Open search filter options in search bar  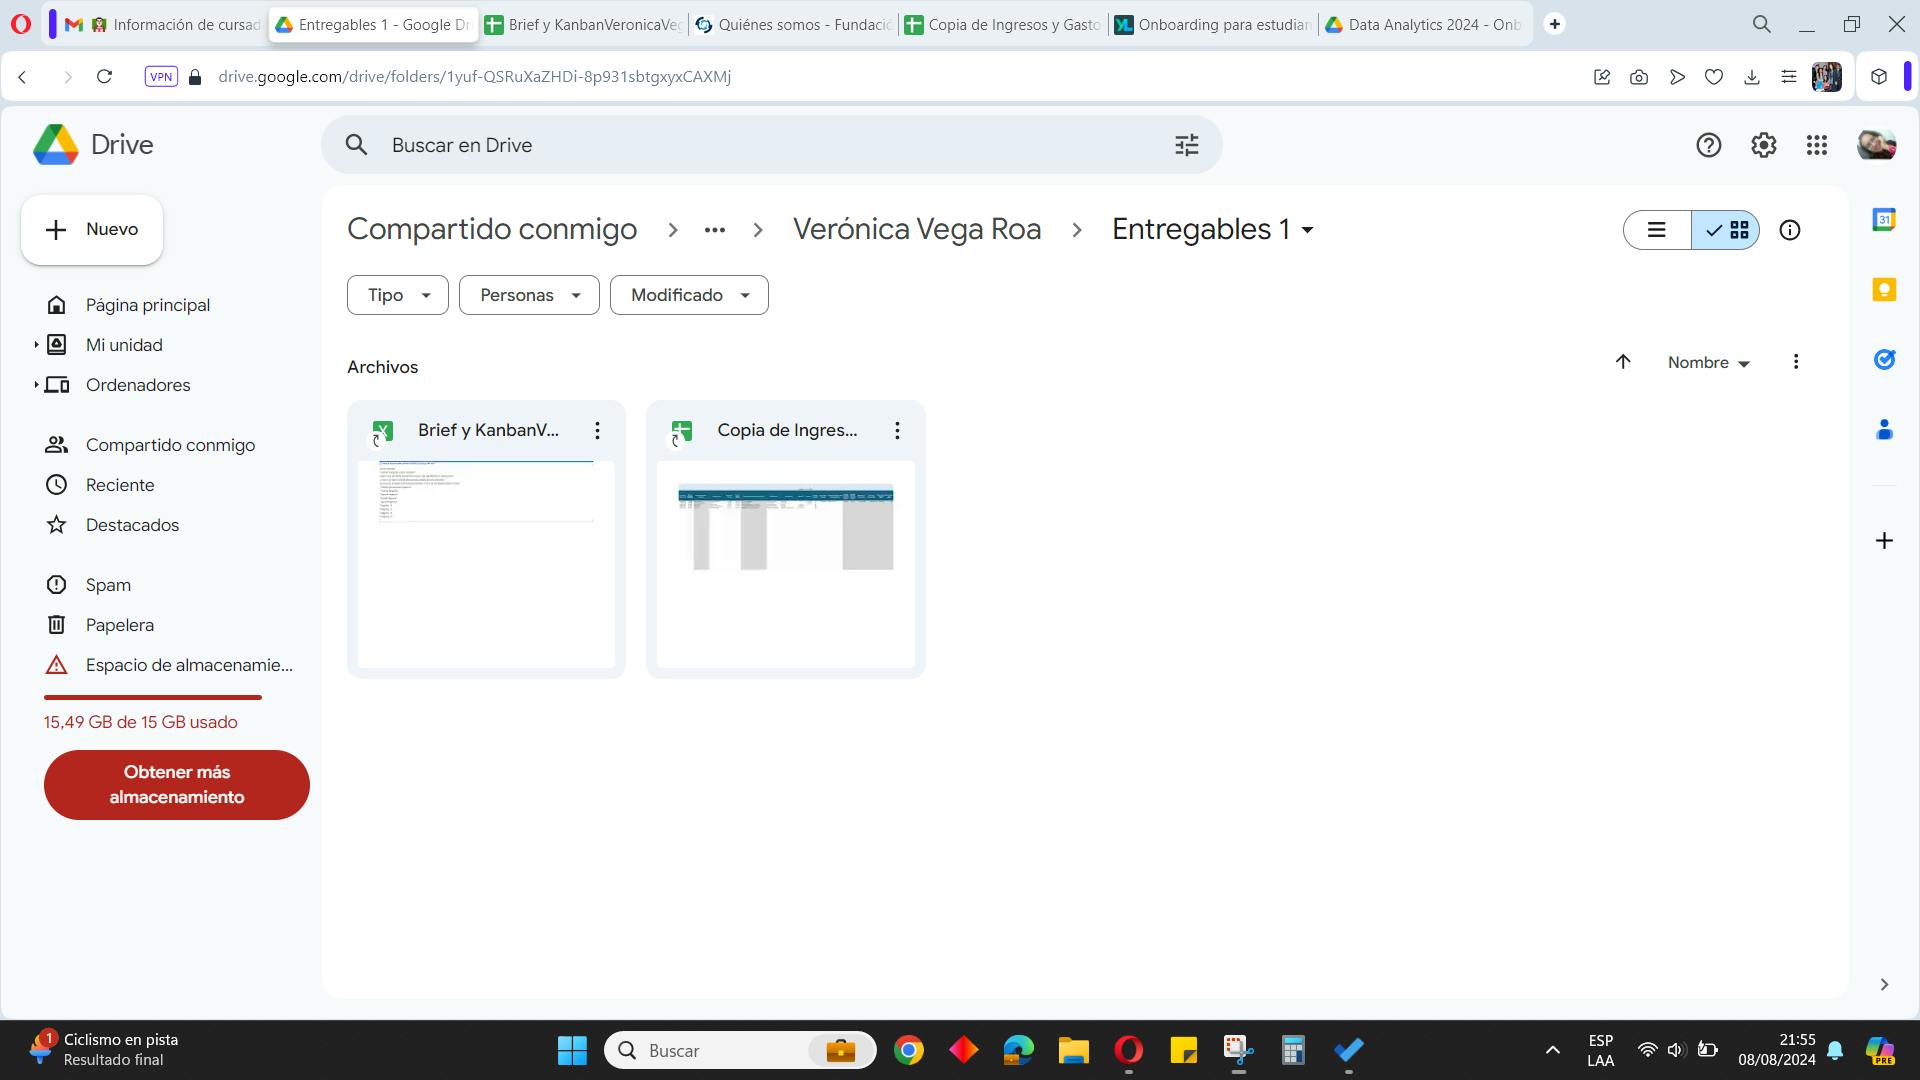pyautogui.click(x=1186, y=145)
